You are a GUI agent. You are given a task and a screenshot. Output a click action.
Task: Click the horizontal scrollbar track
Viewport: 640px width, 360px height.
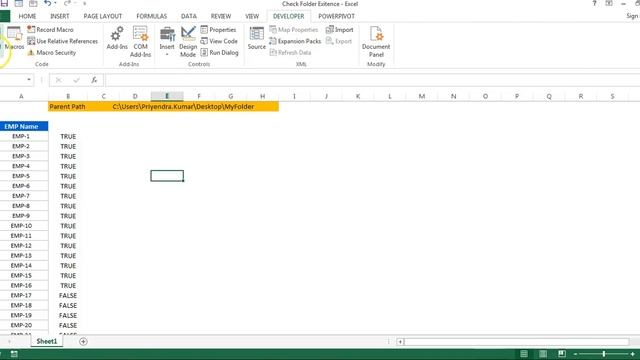coord(517,342)
